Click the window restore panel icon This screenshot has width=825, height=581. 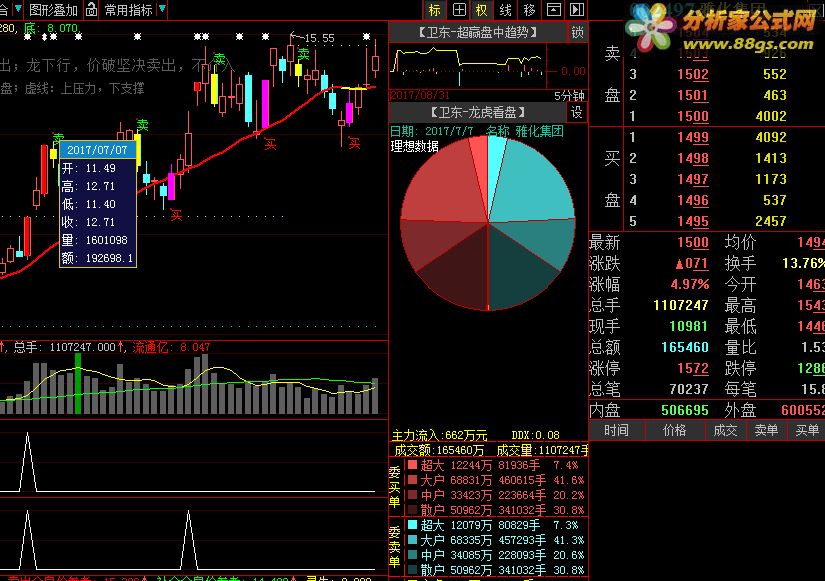tap(554, 9)
